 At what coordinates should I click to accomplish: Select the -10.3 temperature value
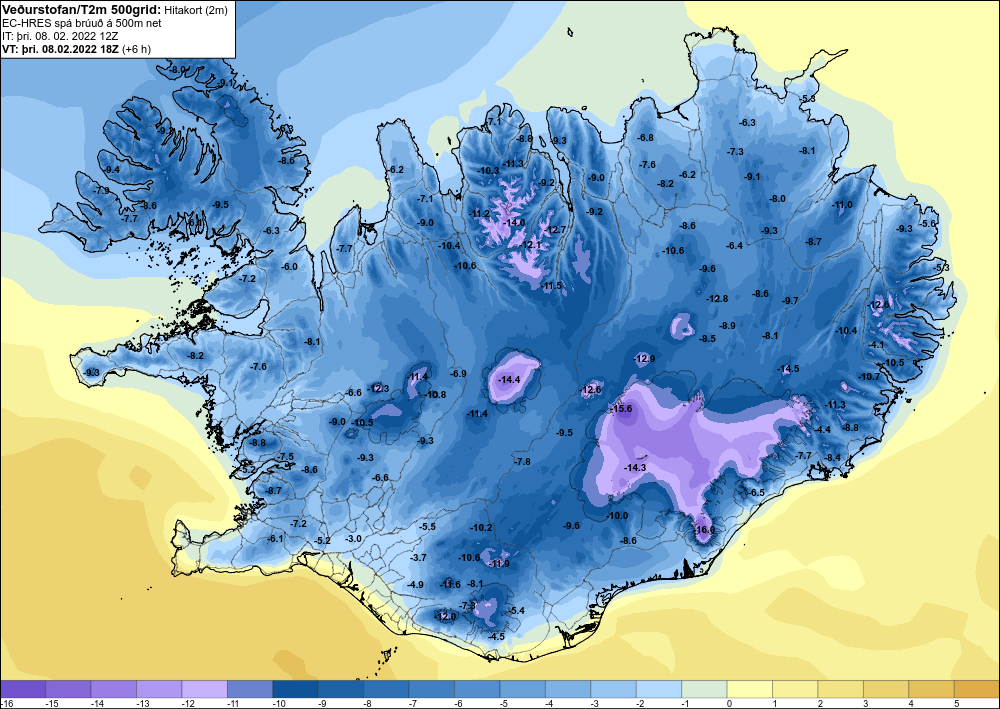click(489, 170)
